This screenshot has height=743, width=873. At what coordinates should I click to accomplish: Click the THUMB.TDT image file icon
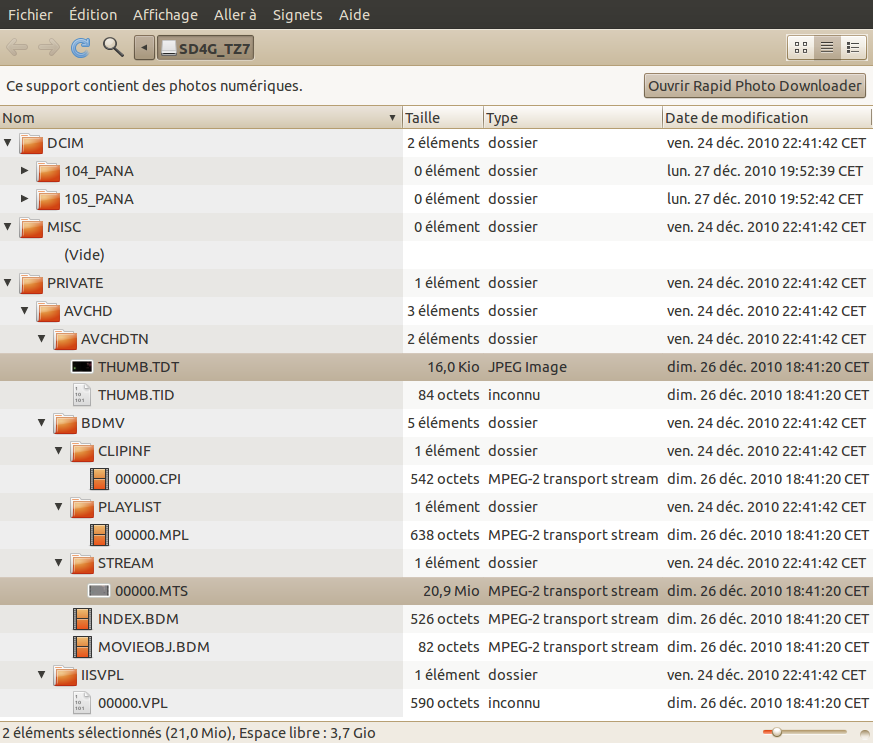coord(82,367)
